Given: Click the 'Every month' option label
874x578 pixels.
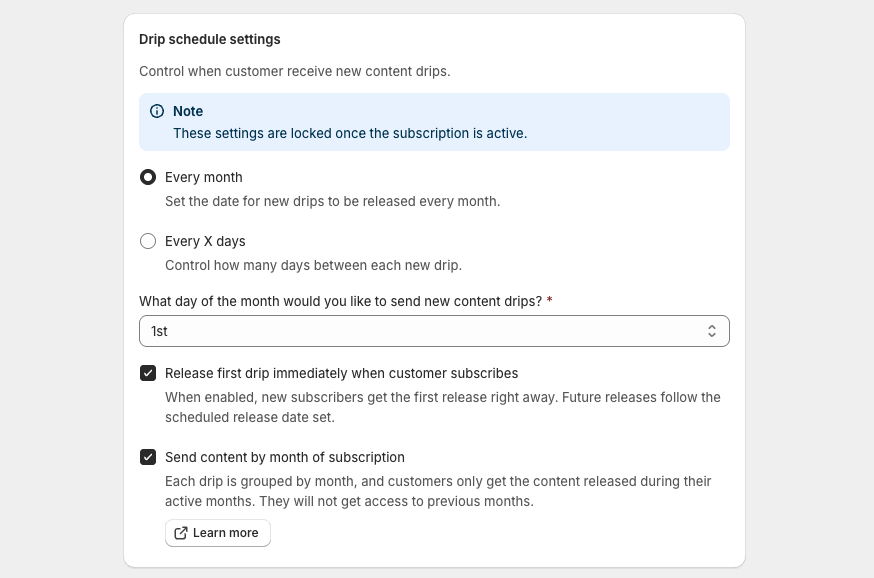Looking at the screenshot, I should [204, 177].
